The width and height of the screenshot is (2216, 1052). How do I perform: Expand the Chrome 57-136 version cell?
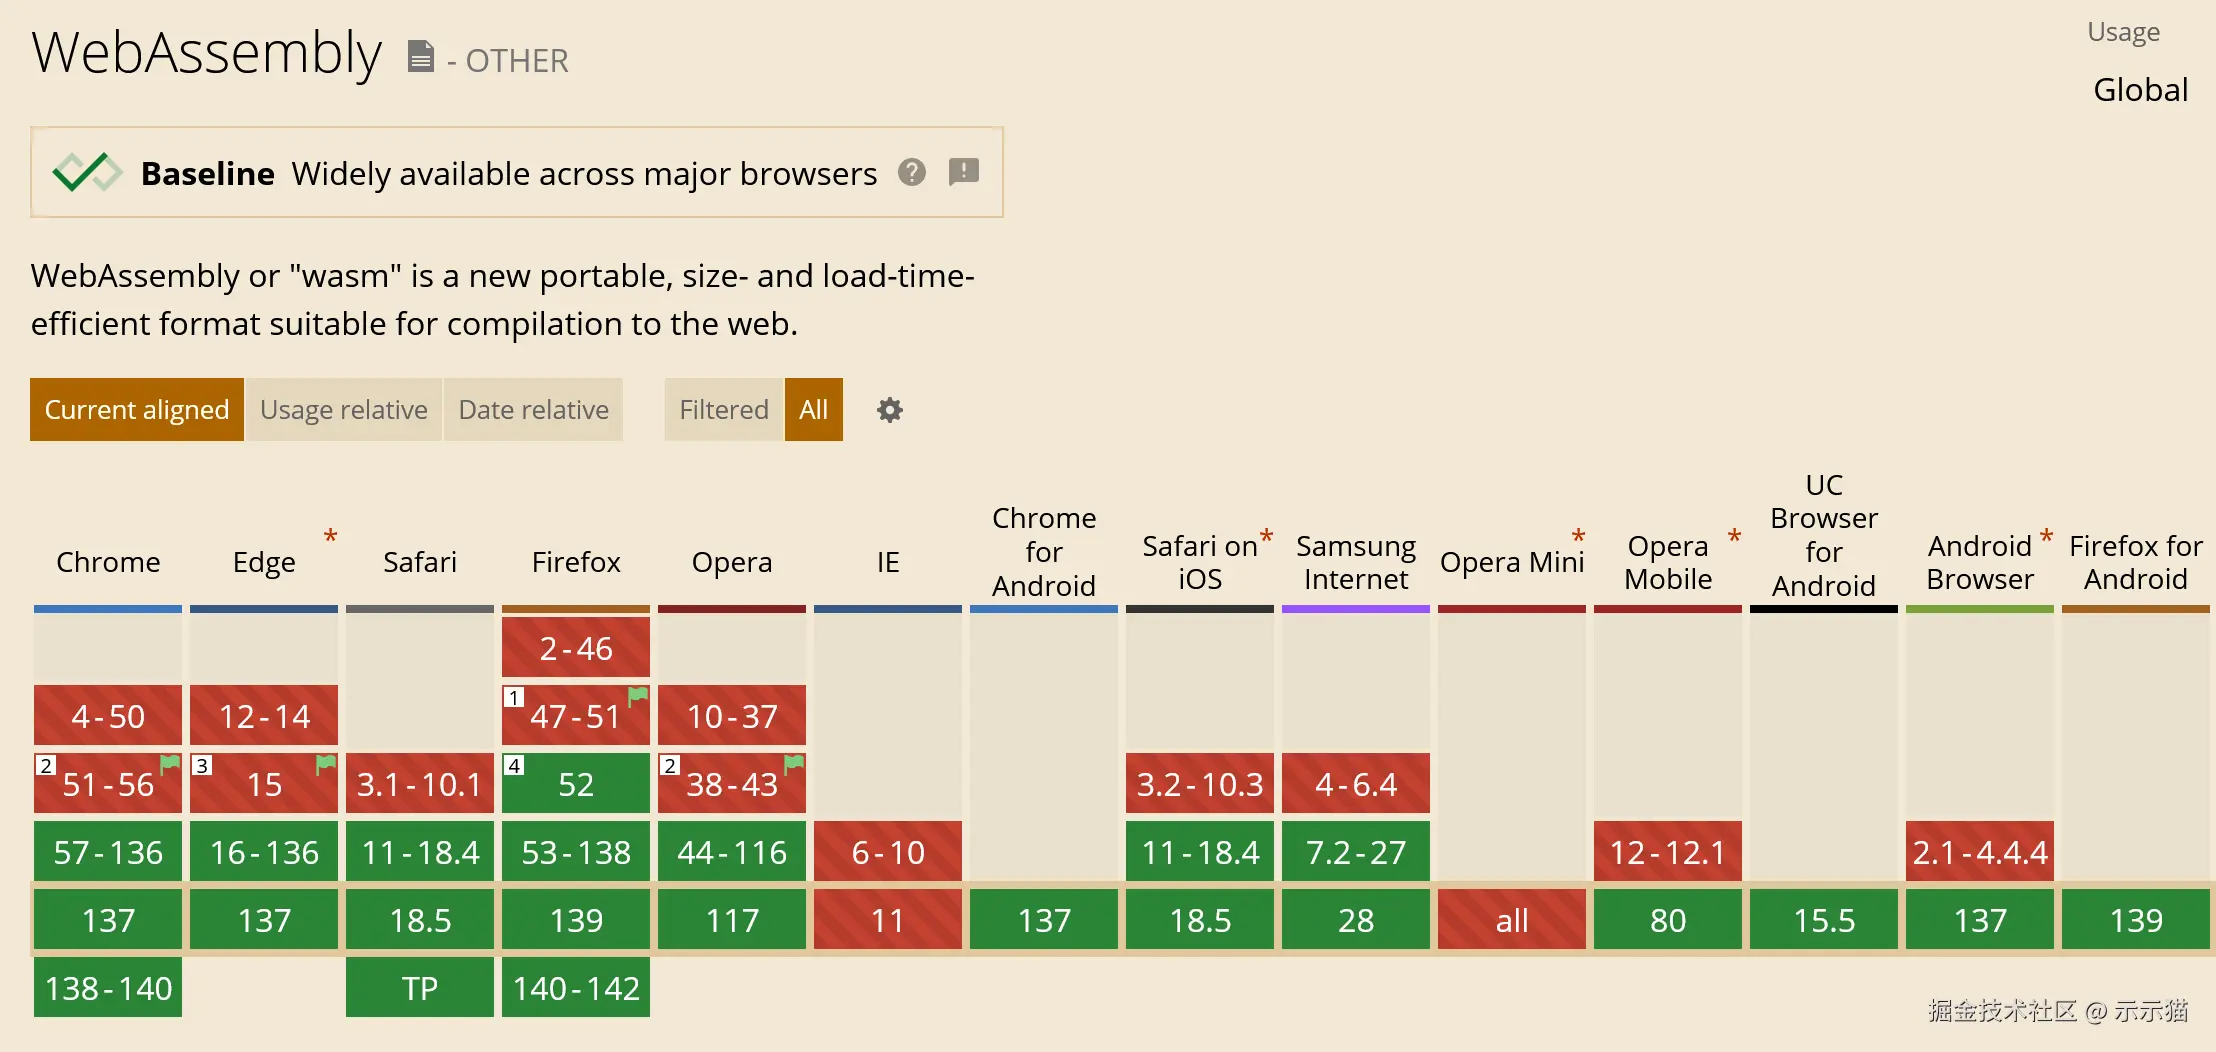(108, 852)
